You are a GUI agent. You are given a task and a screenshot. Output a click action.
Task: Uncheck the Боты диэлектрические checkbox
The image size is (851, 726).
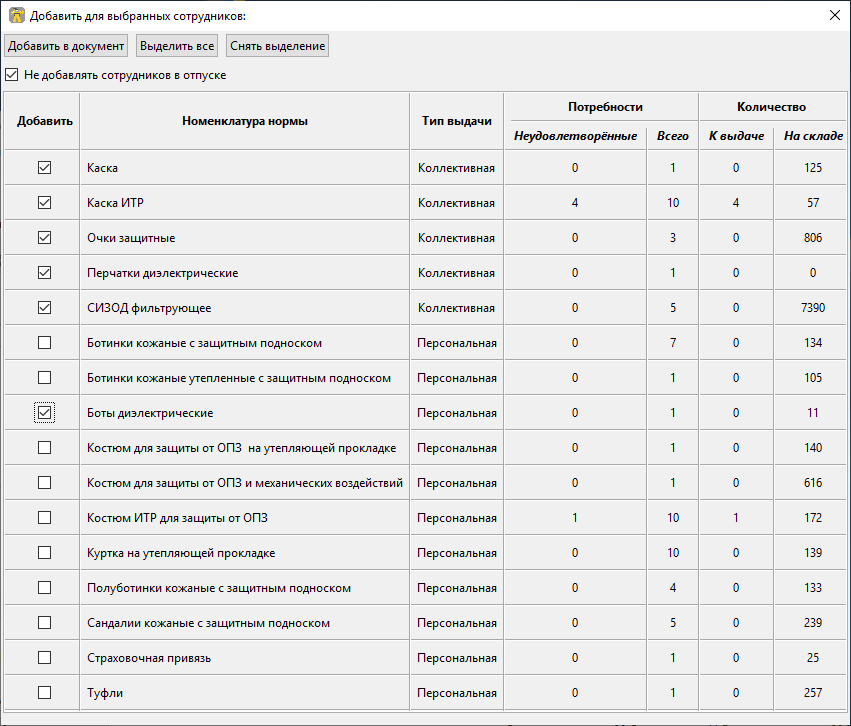[x=45, y=412]
